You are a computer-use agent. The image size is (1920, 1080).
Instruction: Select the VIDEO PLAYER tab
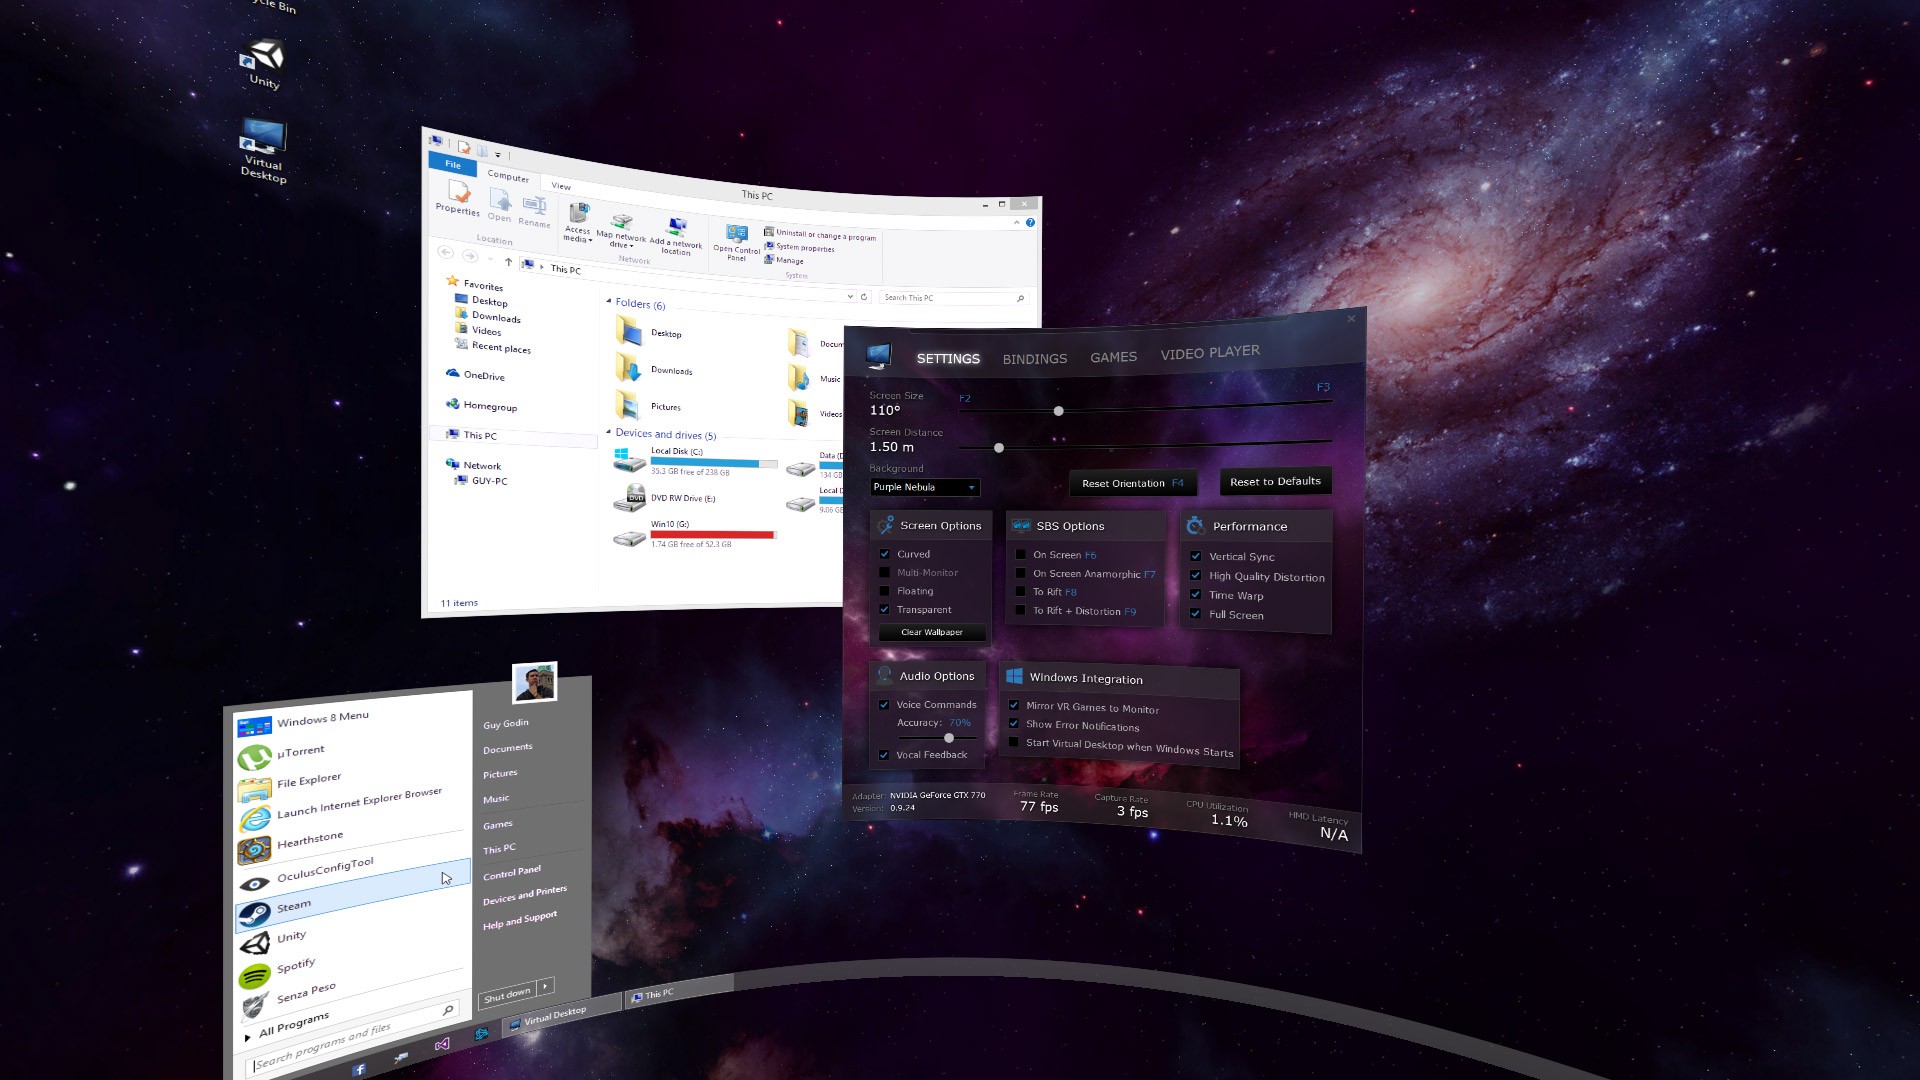(1208, 351)
